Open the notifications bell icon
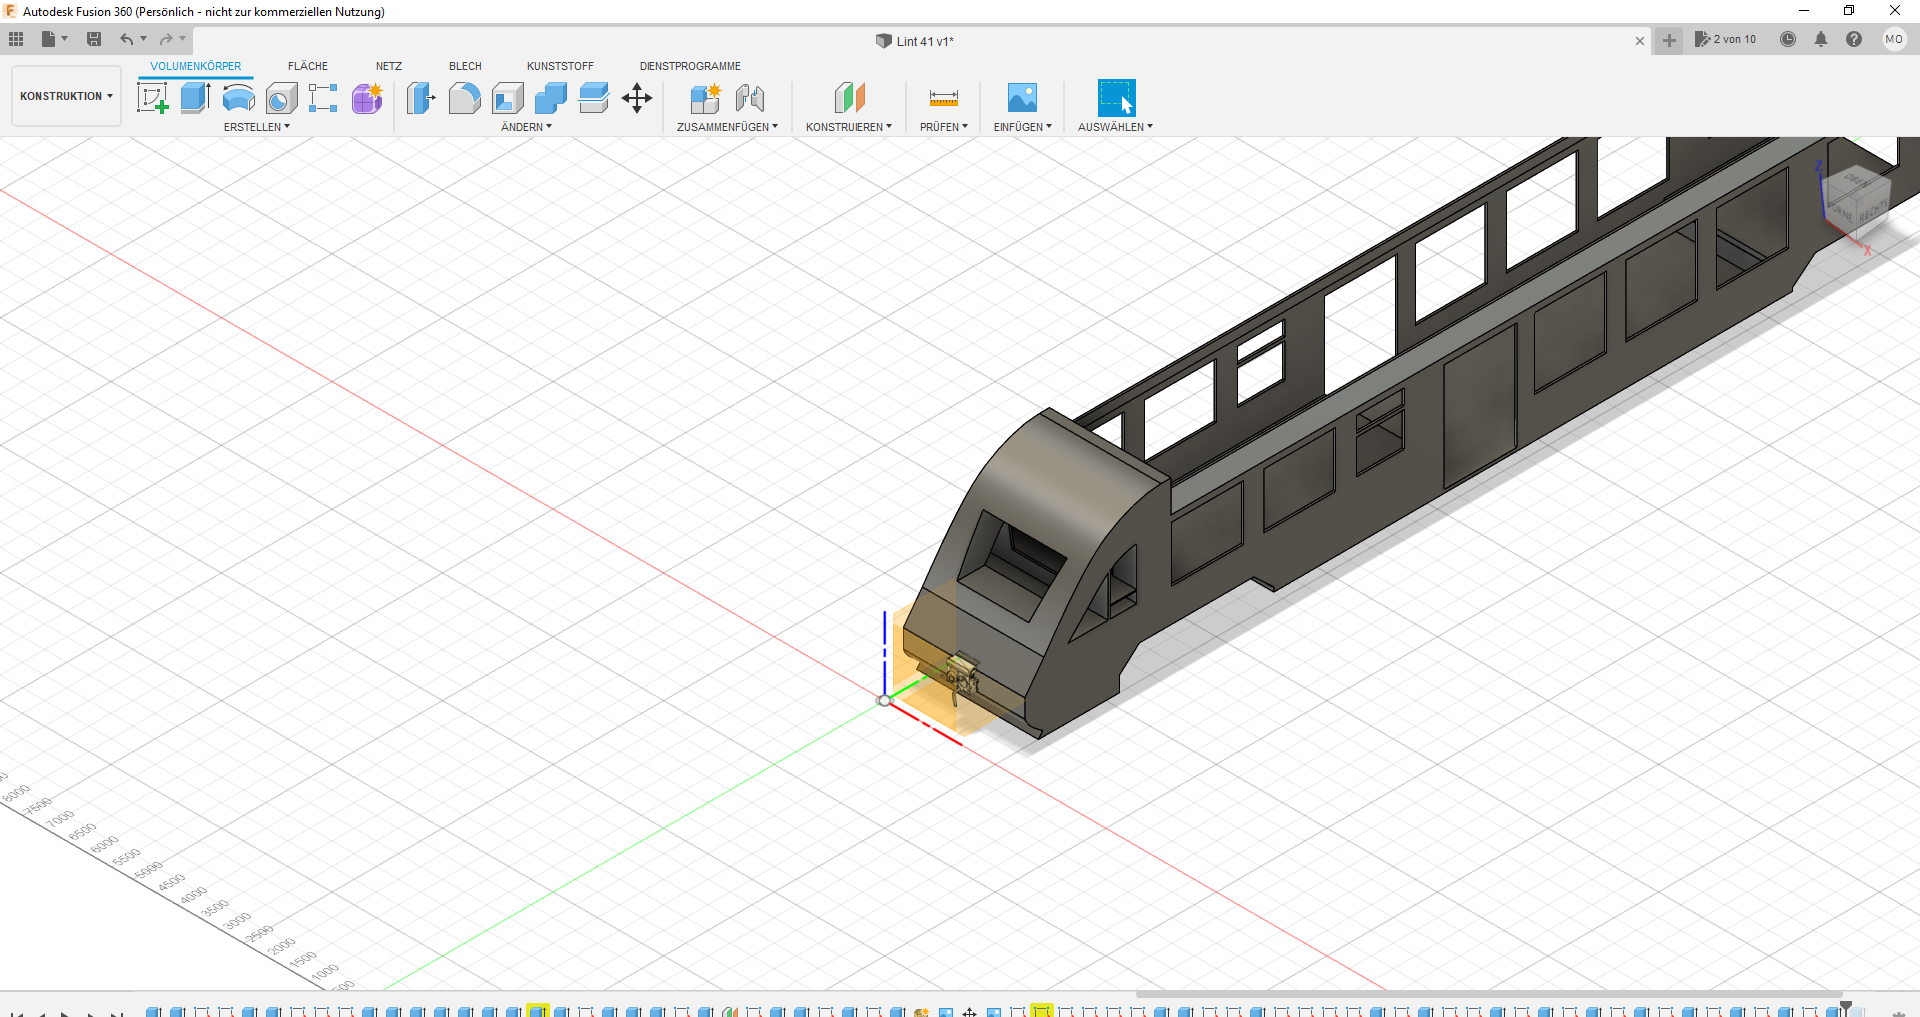The image size is (1920, 1017). 1821,39
